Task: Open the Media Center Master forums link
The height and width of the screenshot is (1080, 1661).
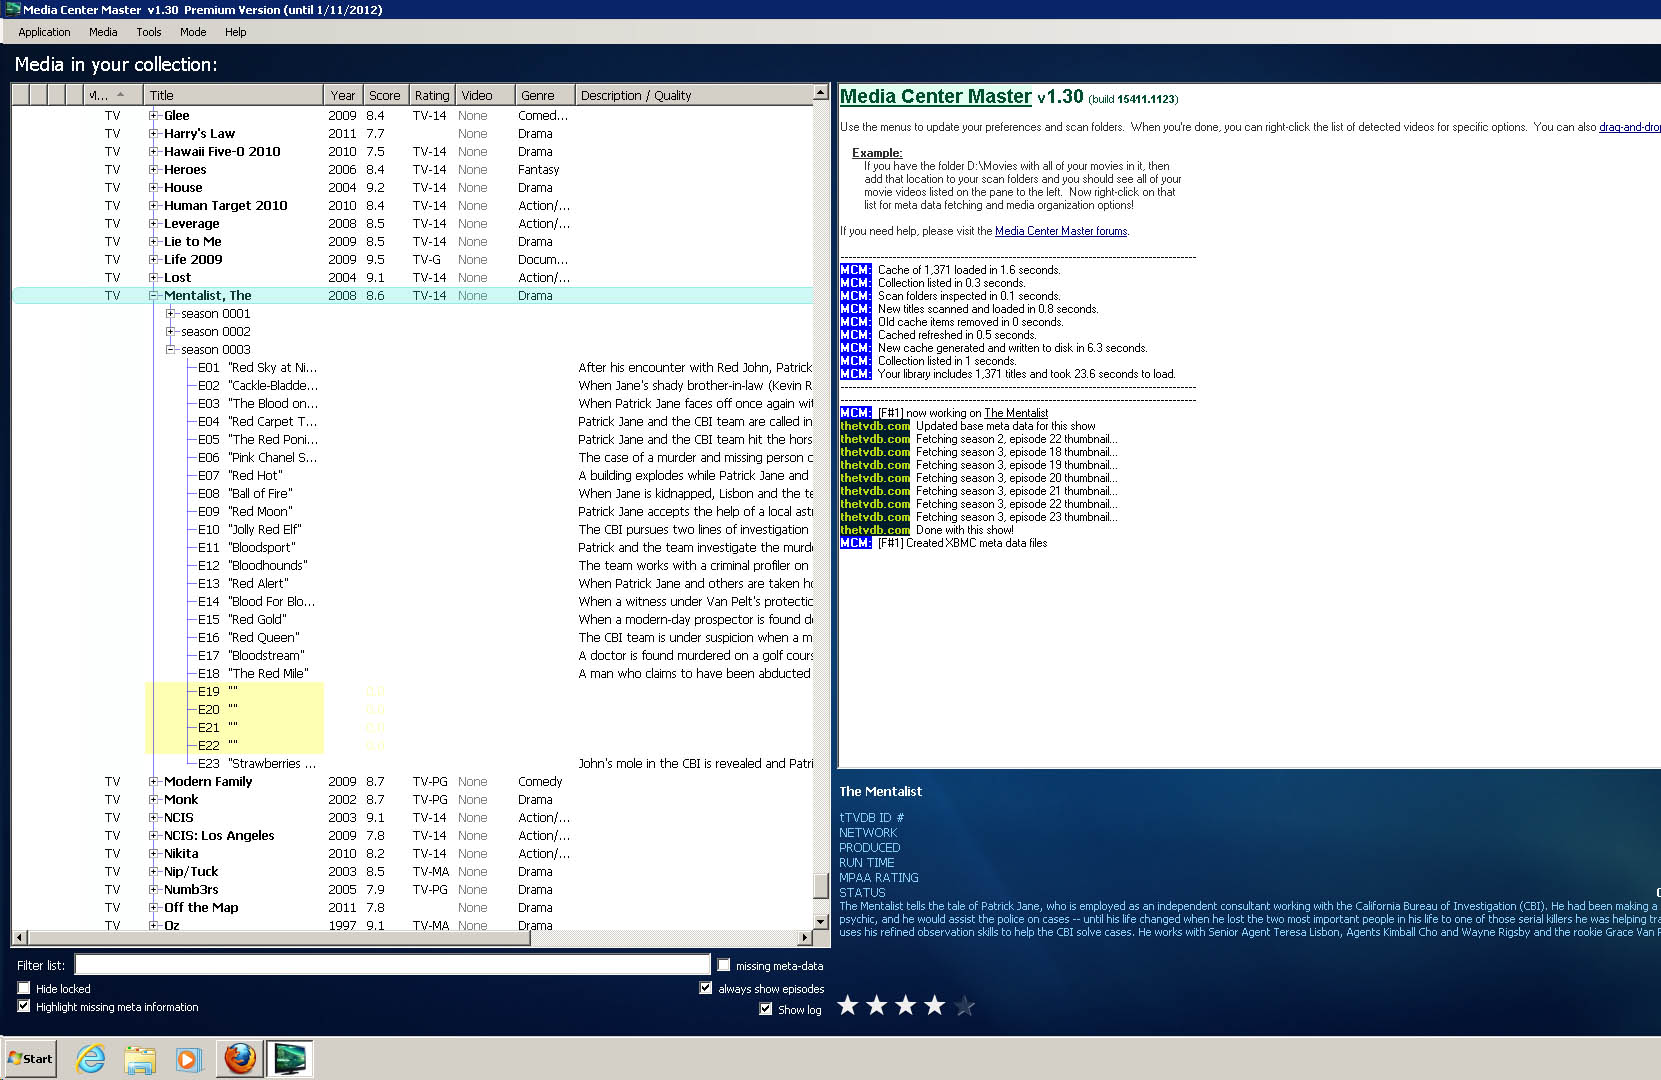Action: coord(1061,231)
